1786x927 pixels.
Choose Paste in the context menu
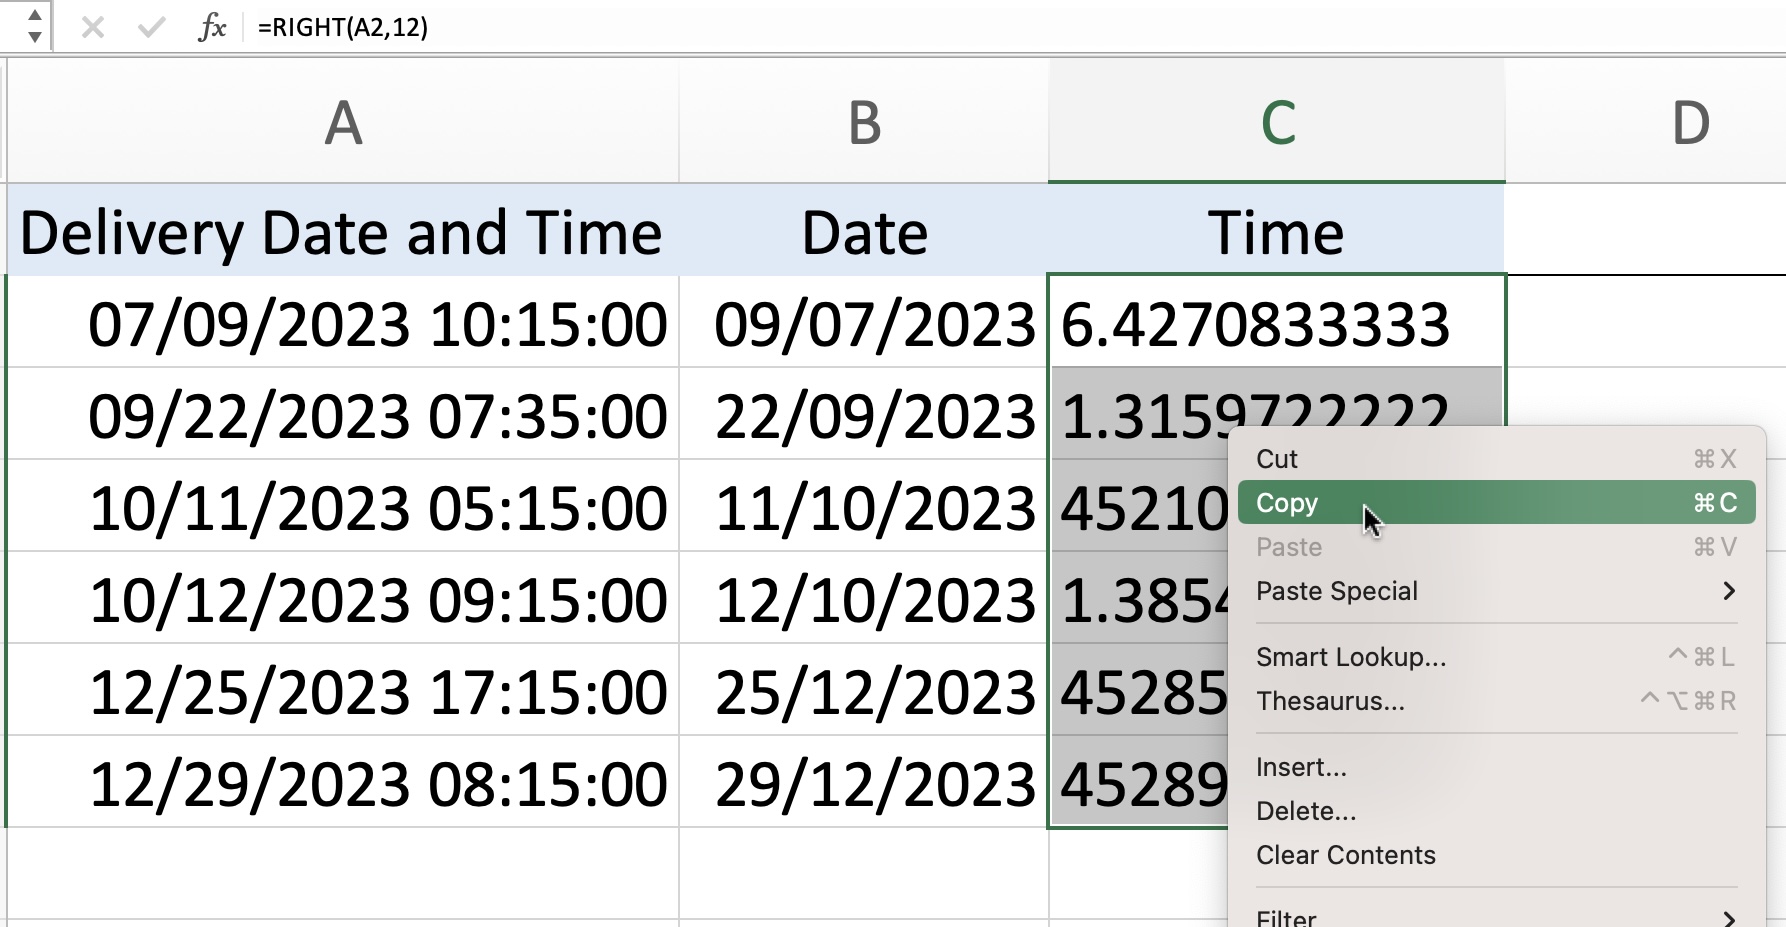point(1496,547)
